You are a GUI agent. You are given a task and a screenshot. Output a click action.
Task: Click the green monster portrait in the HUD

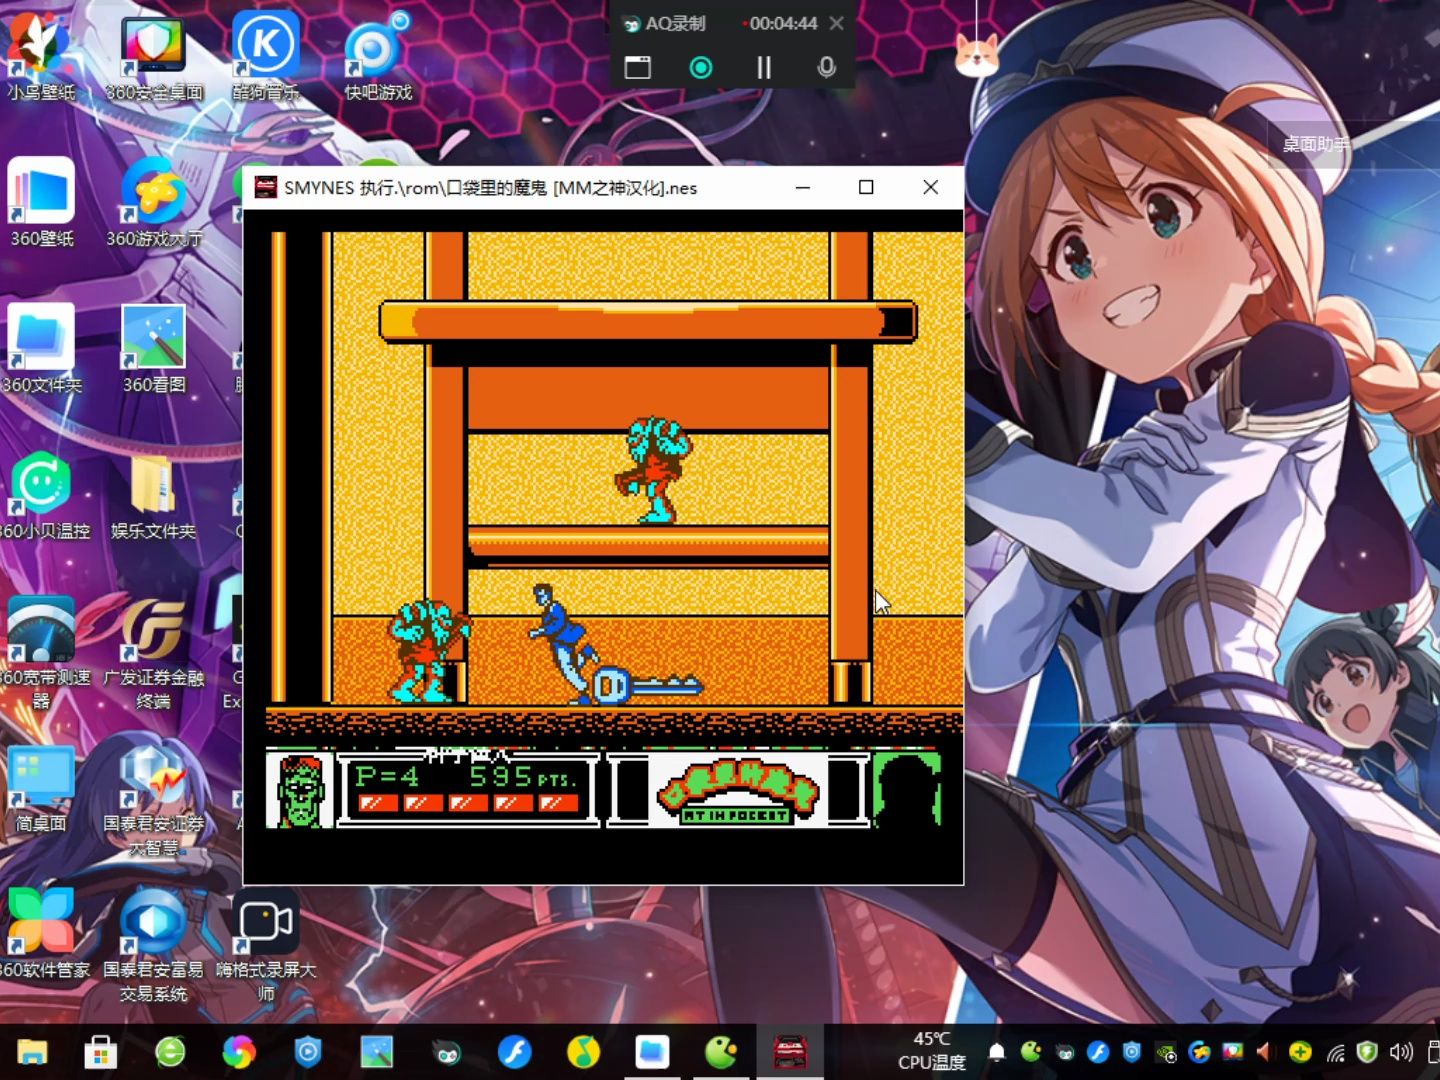tap(300, 790)
